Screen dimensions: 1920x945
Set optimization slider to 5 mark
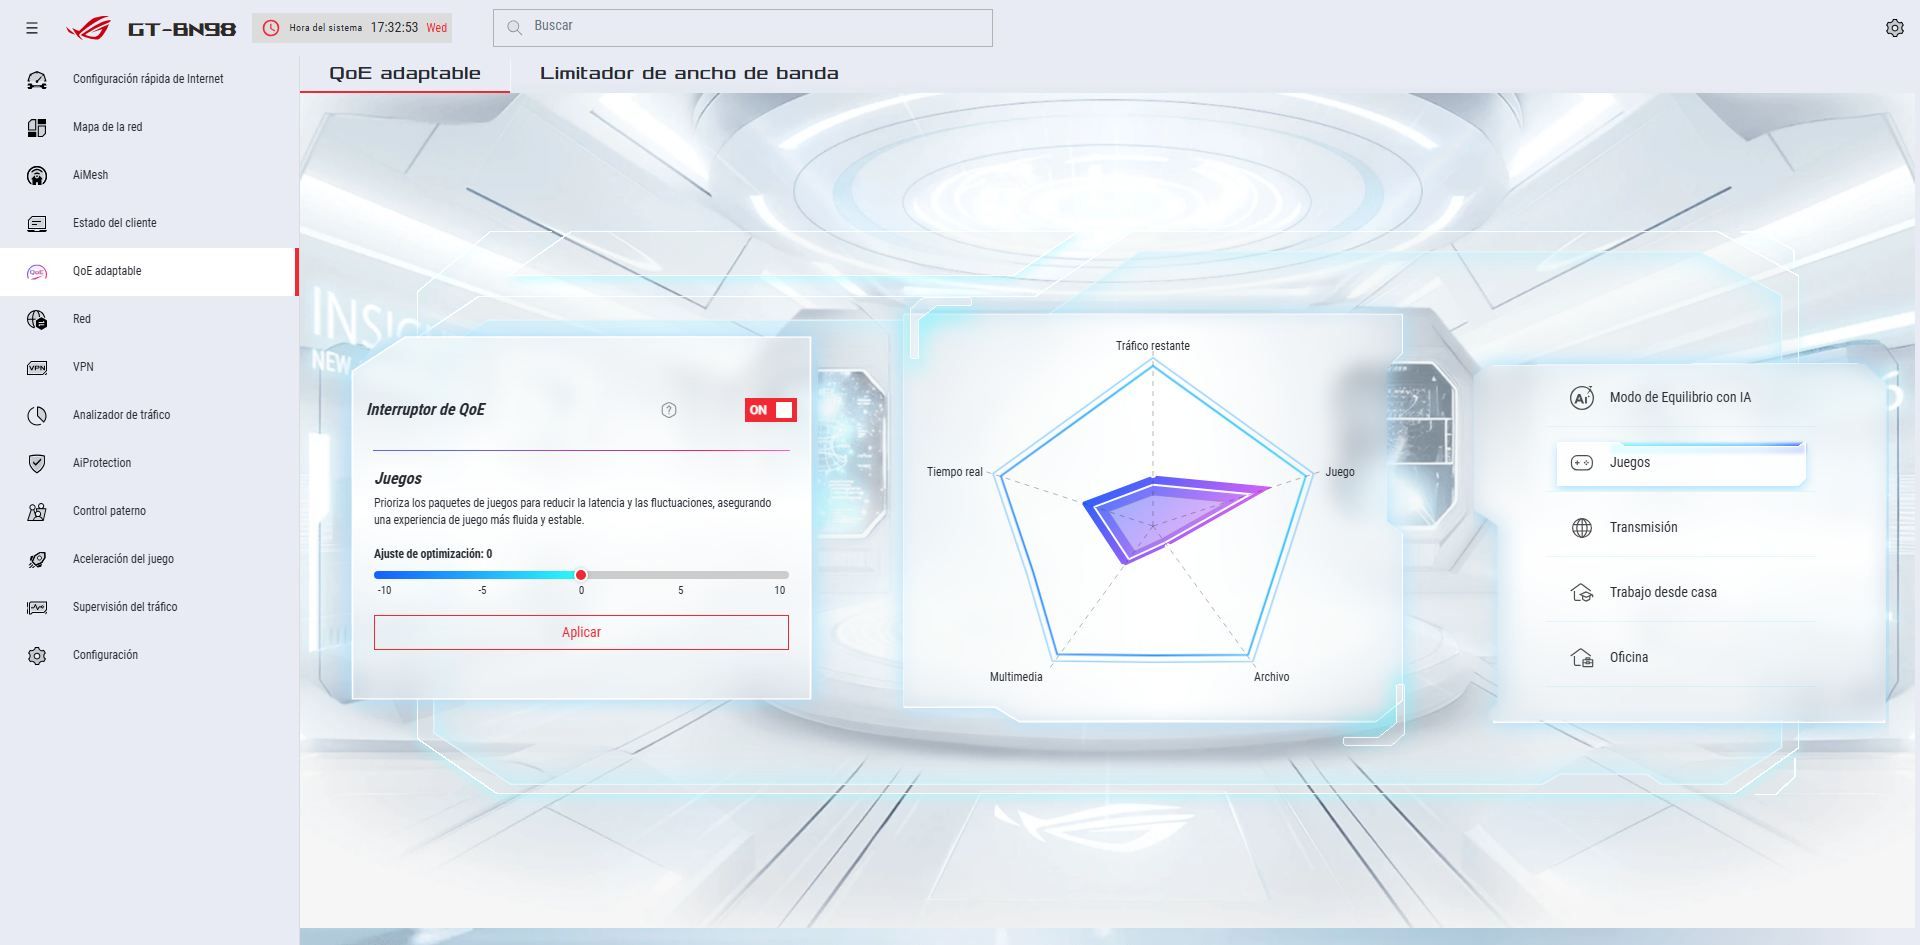[x=681, y=575]
